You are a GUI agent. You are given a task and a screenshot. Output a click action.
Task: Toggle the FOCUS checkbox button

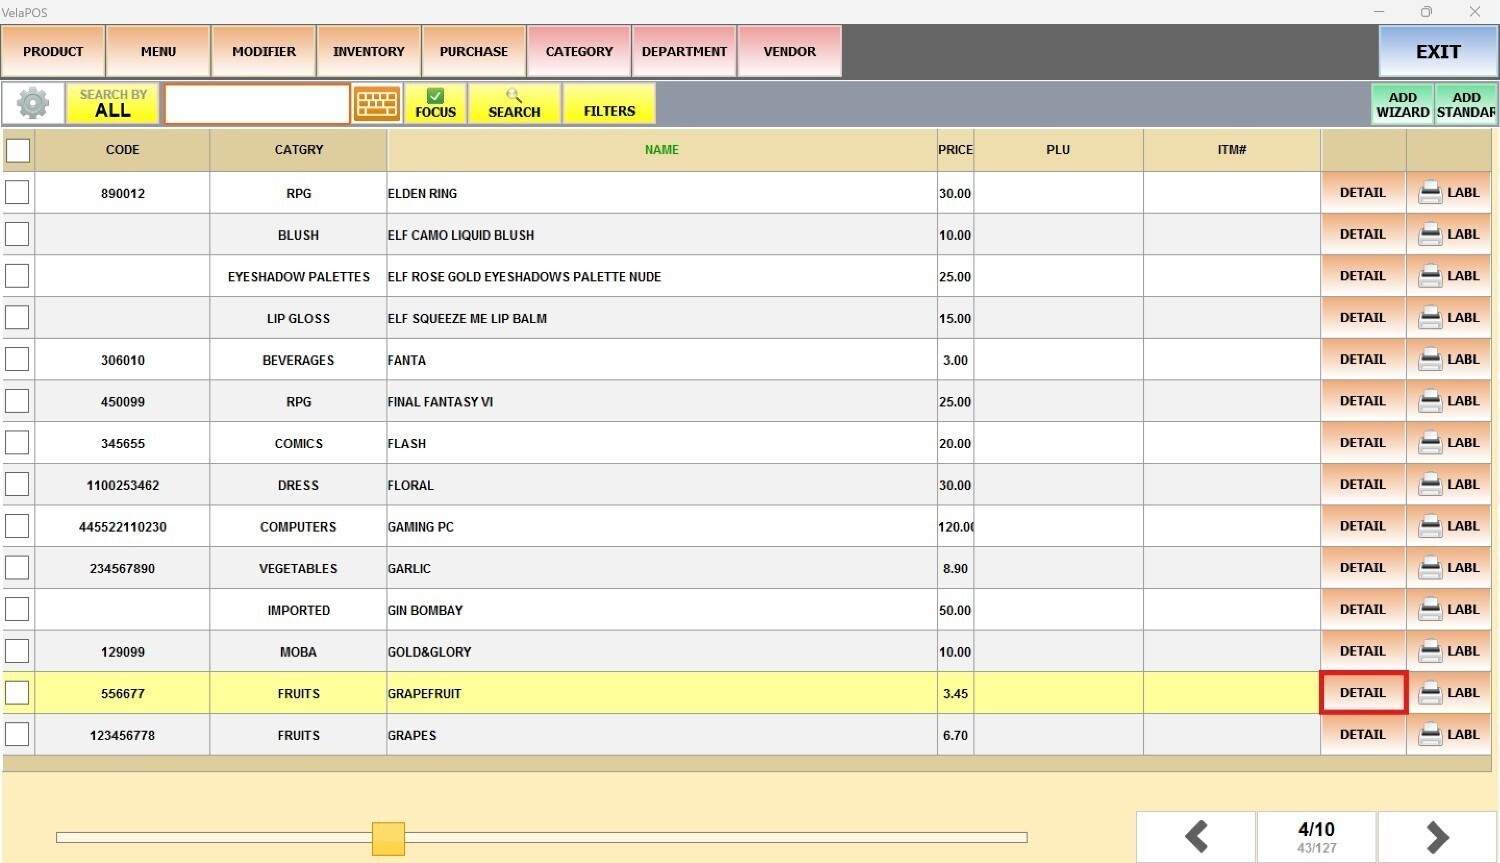(435, 103)
